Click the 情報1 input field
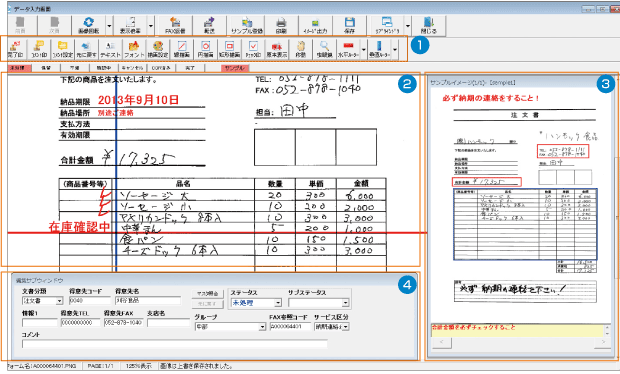 (40, 323)
